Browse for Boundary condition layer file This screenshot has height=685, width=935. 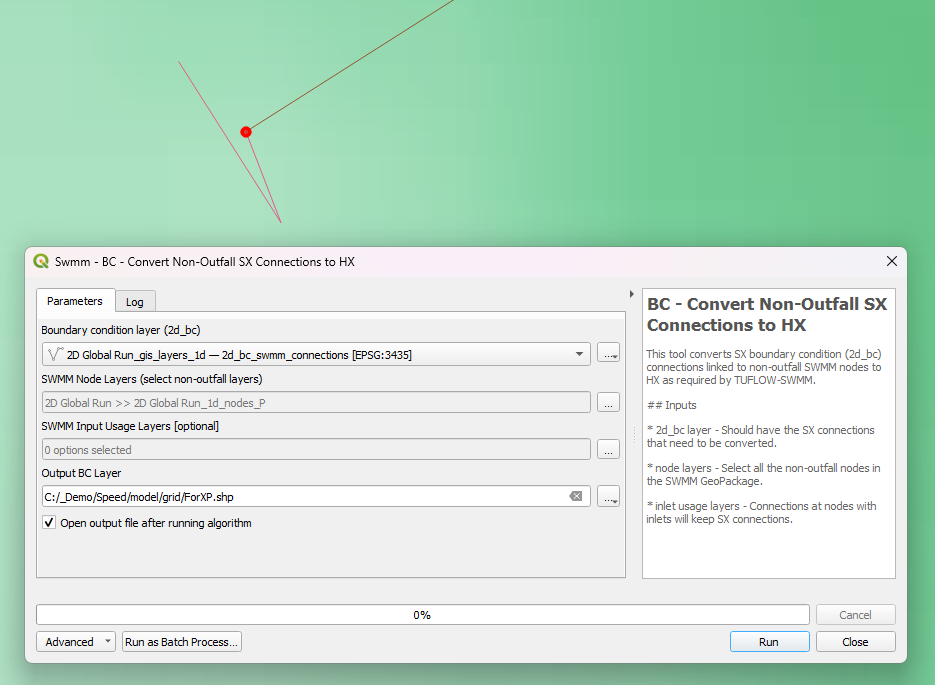(x=608, y=354)
